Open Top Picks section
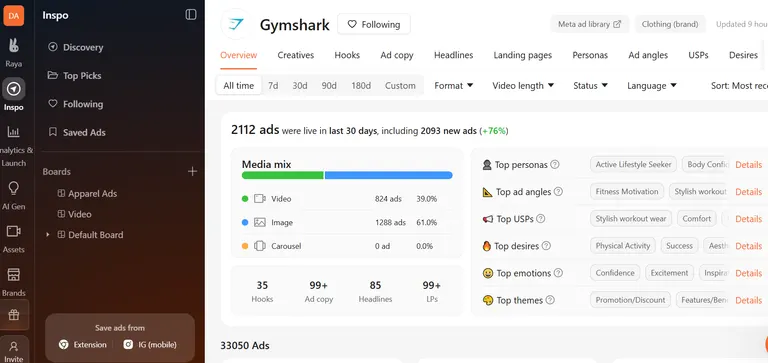Viewport: 768px width, 363px height. point(74,76)
